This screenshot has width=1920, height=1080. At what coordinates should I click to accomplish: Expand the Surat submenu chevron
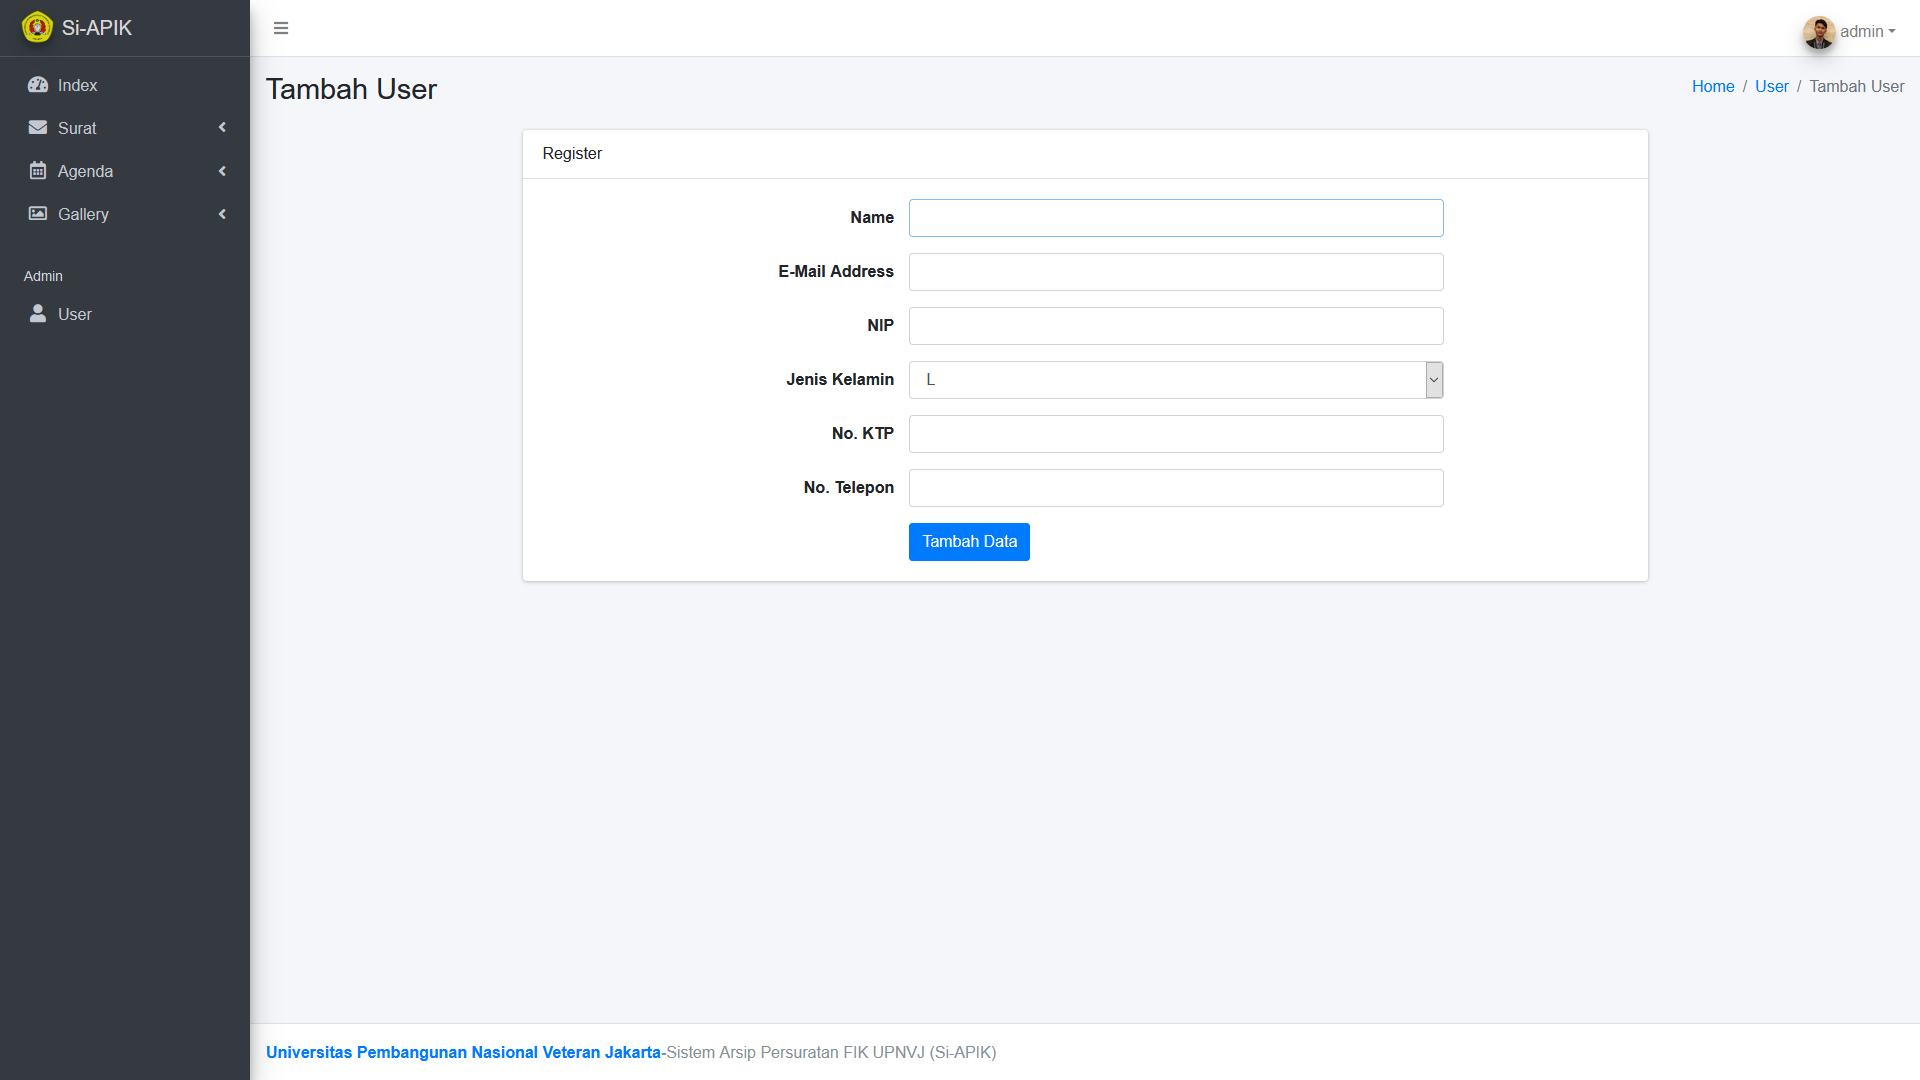click(x=222, y=128)
